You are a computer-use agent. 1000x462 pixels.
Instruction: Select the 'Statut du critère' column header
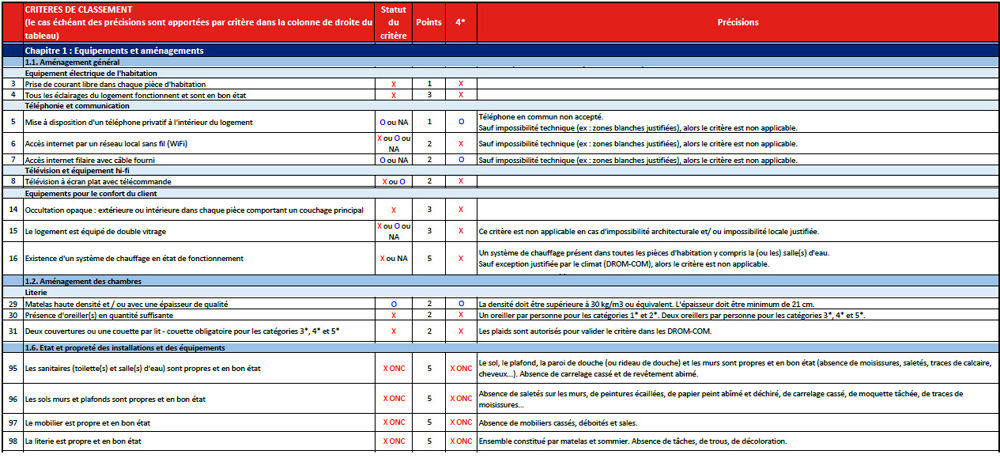(x=393, y=22)
